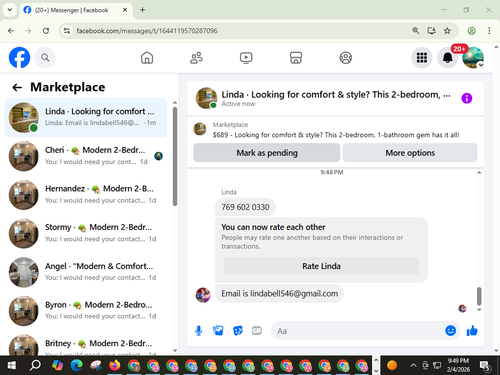Choose a sticker with the sticker icon

click(238, 331)
